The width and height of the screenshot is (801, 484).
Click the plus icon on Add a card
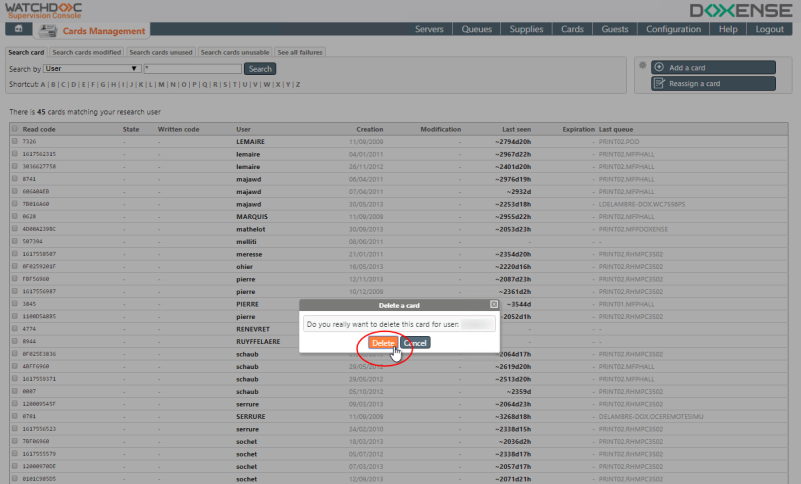659,67
